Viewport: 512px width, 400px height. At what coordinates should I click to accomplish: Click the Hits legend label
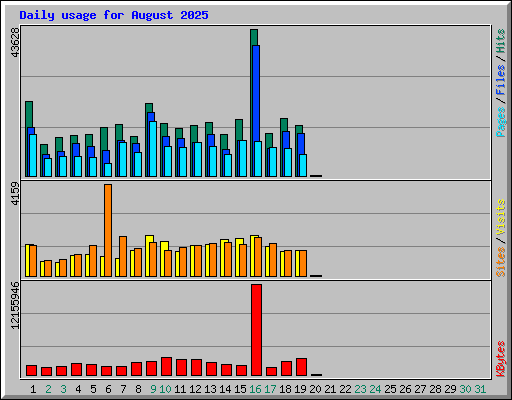500,41
